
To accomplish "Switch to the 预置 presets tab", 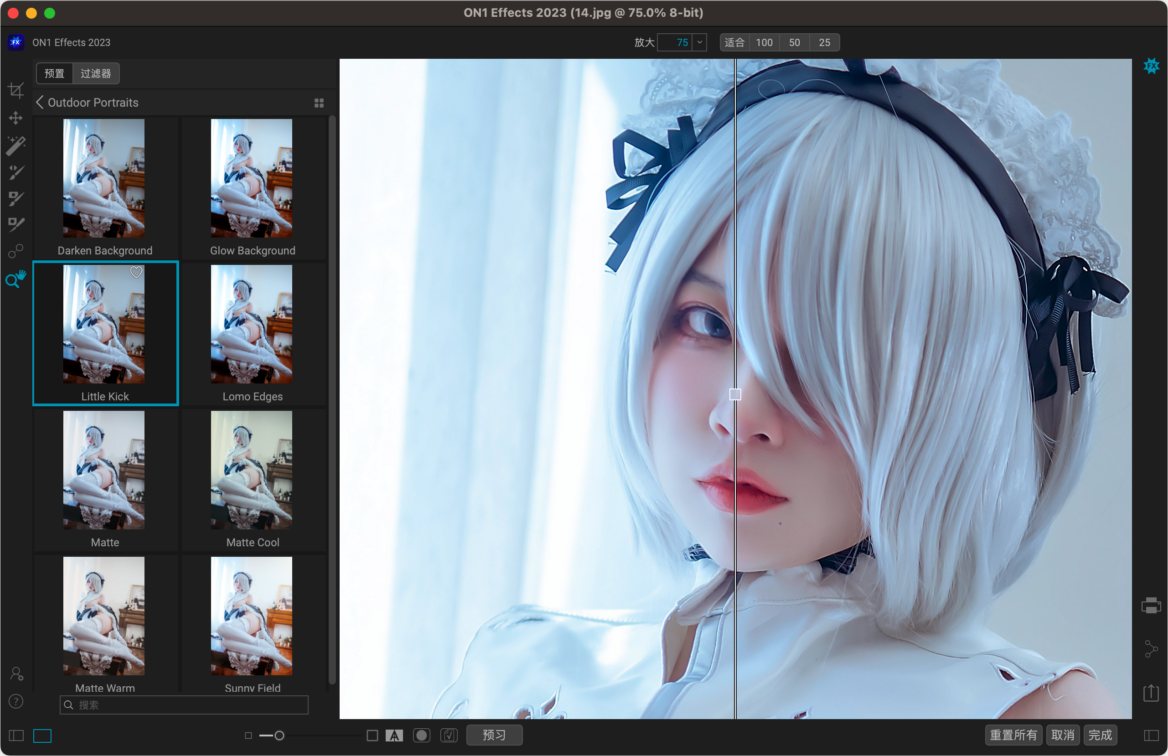I will [54, 73].
